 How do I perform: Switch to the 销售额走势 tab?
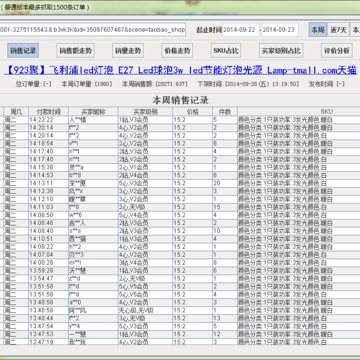75,51
